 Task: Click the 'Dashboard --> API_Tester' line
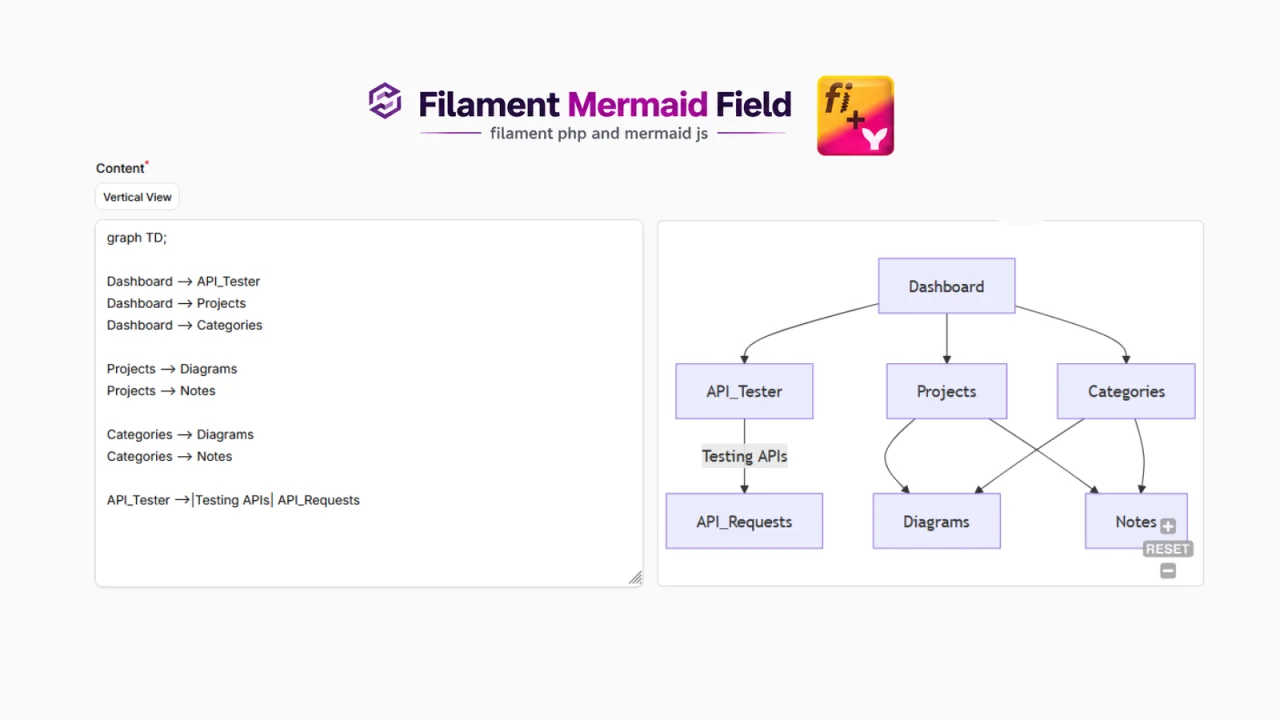coord(183,281)
